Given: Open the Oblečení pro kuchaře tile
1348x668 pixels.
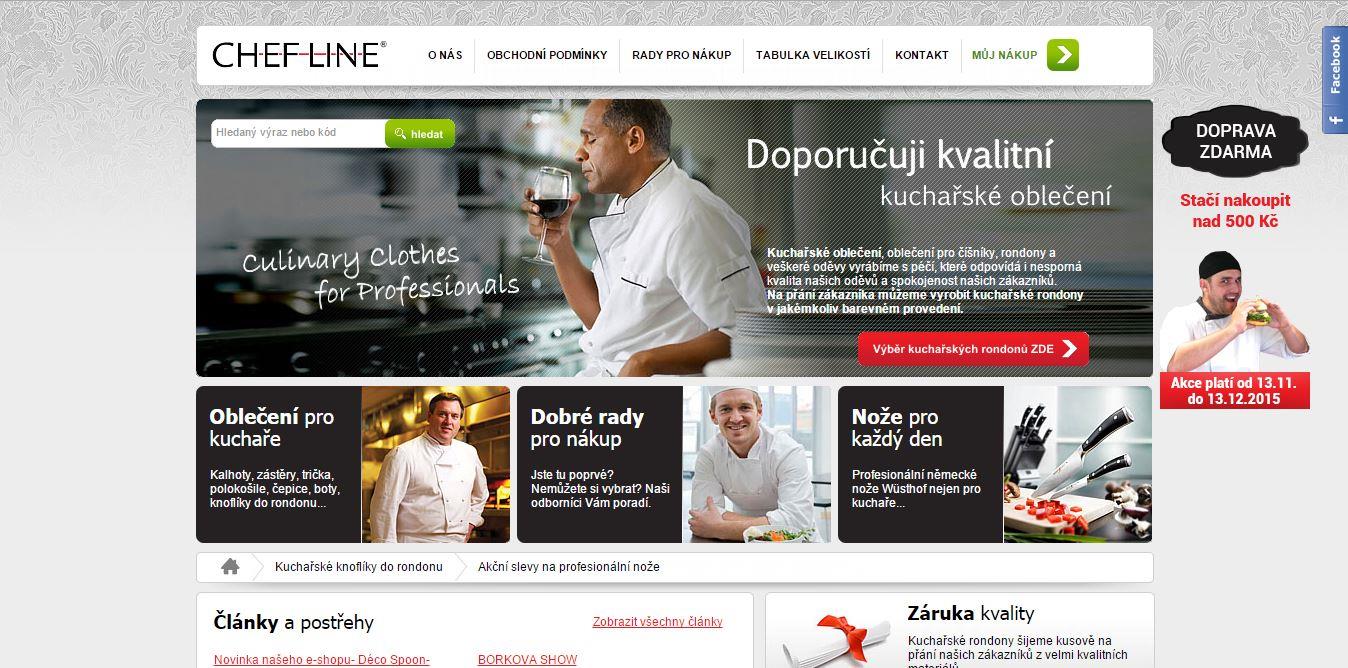Looking at the screenshot, I should pos(353,464).
